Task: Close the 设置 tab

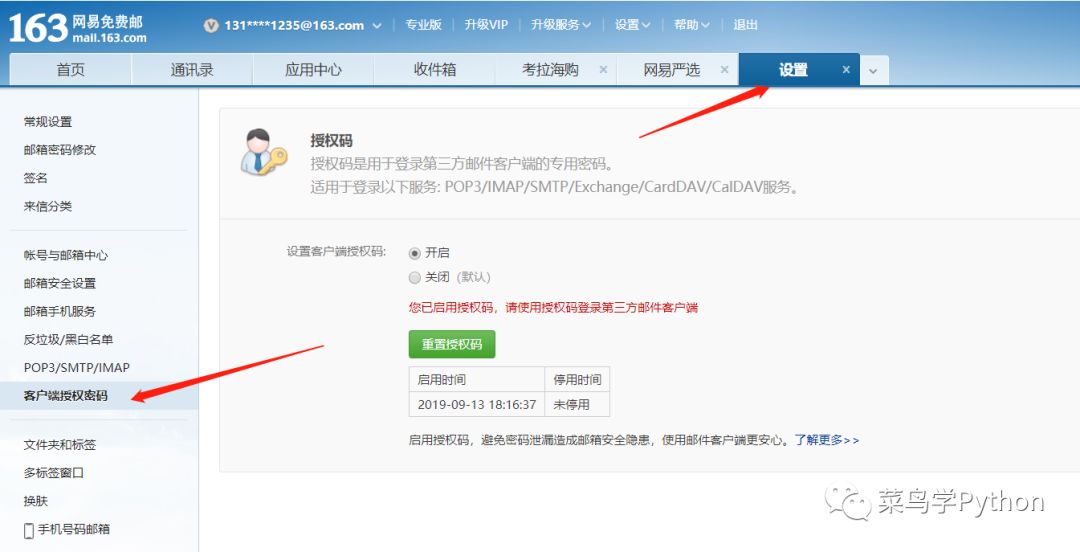Action: click(846, 70)
